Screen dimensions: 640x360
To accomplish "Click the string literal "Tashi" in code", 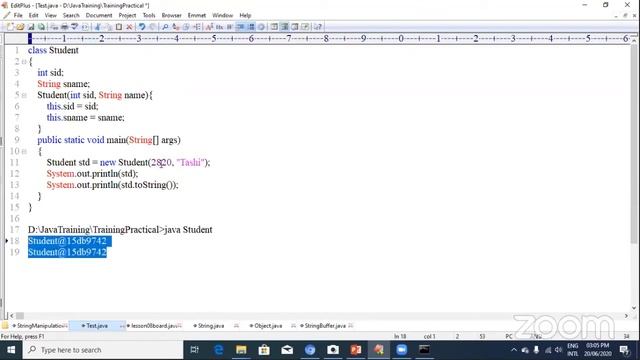I will [x=190, y=162].
